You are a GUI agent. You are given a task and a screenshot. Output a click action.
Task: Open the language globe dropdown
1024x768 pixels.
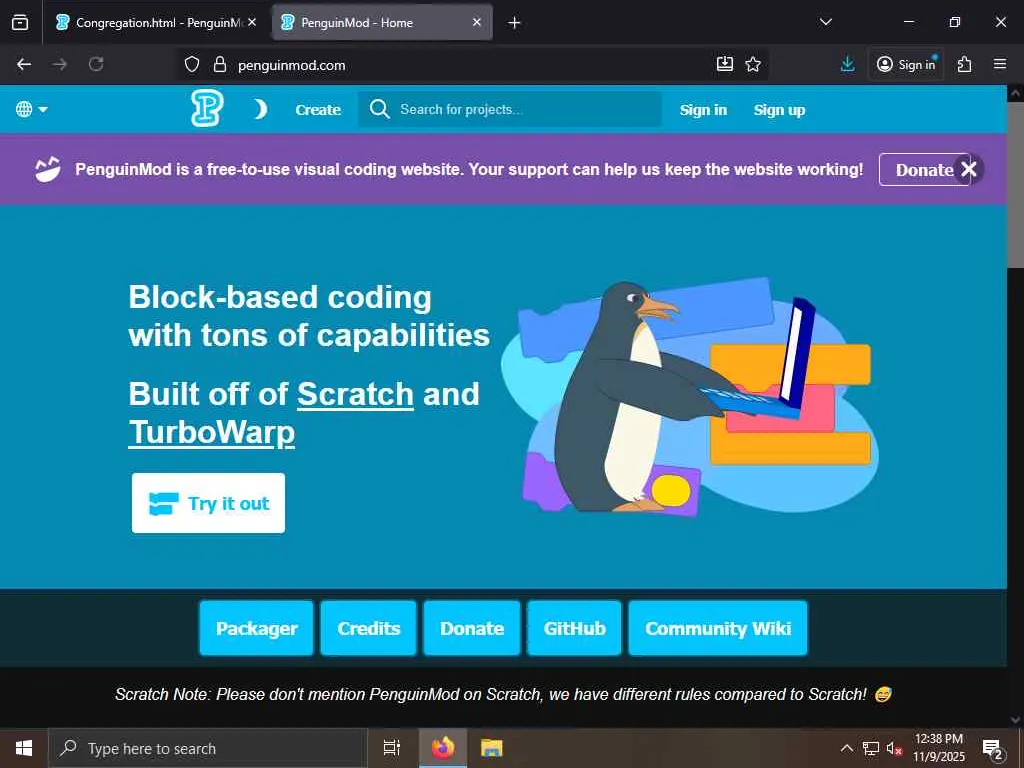(x=31, y=109)
